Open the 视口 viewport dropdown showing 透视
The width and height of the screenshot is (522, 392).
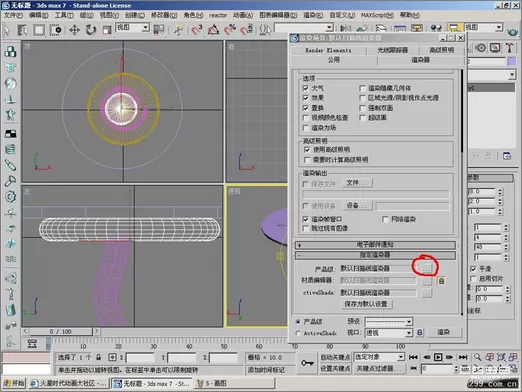389,333
